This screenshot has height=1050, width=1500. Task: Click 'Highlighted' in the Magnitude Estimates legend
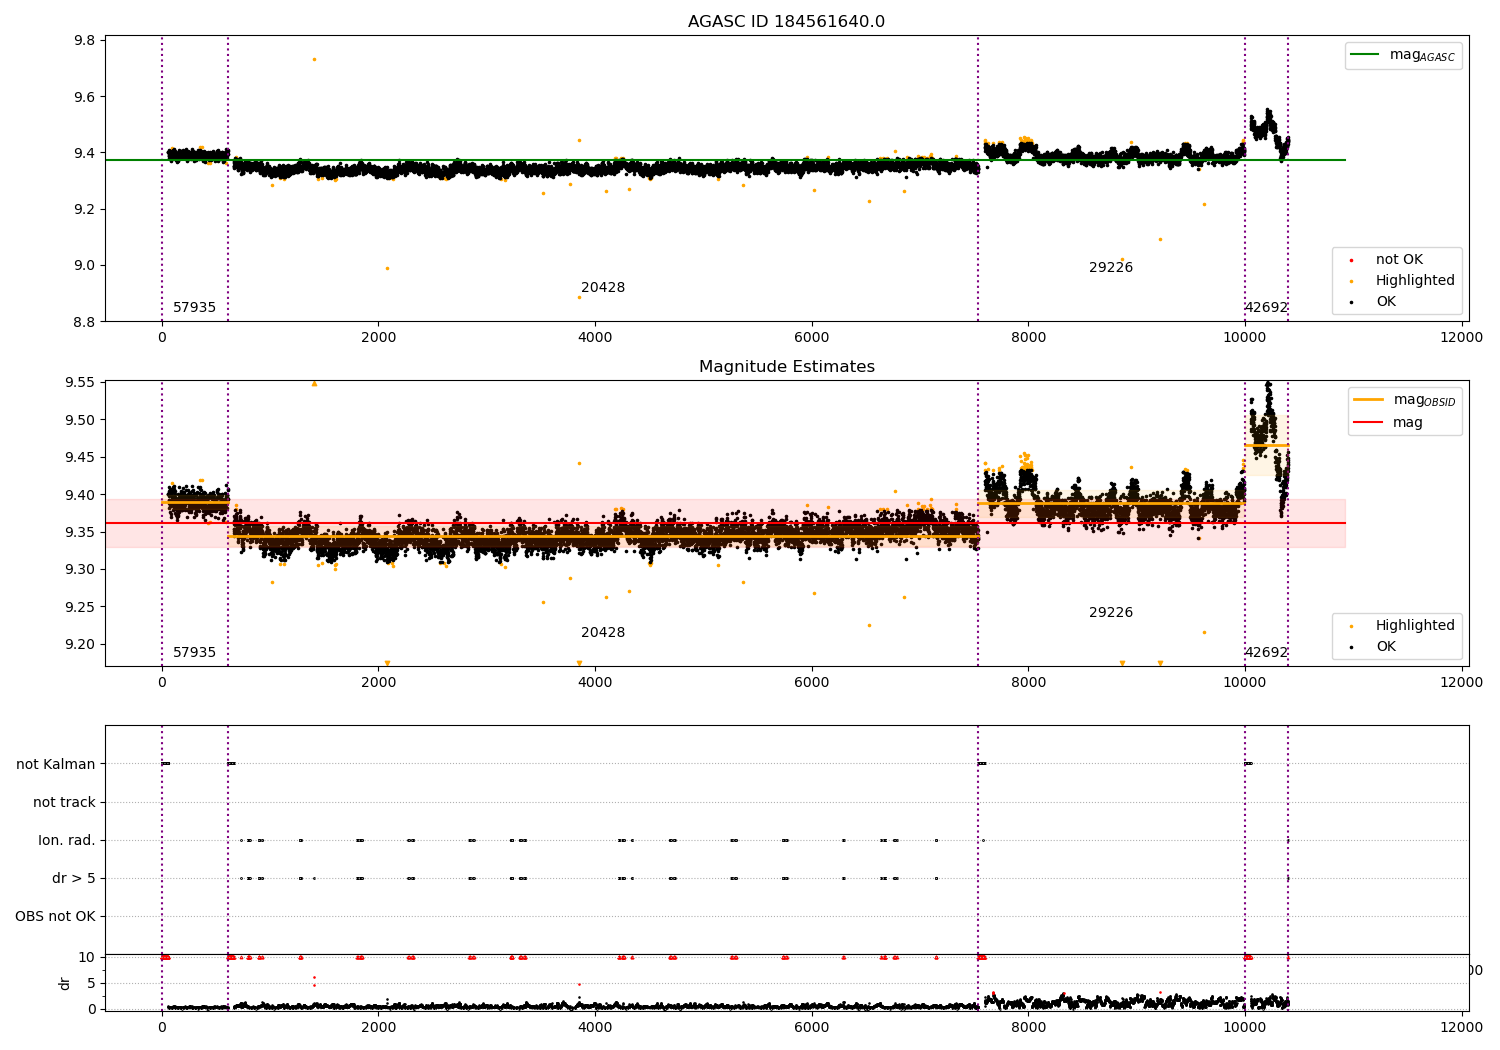(1415, 626)
